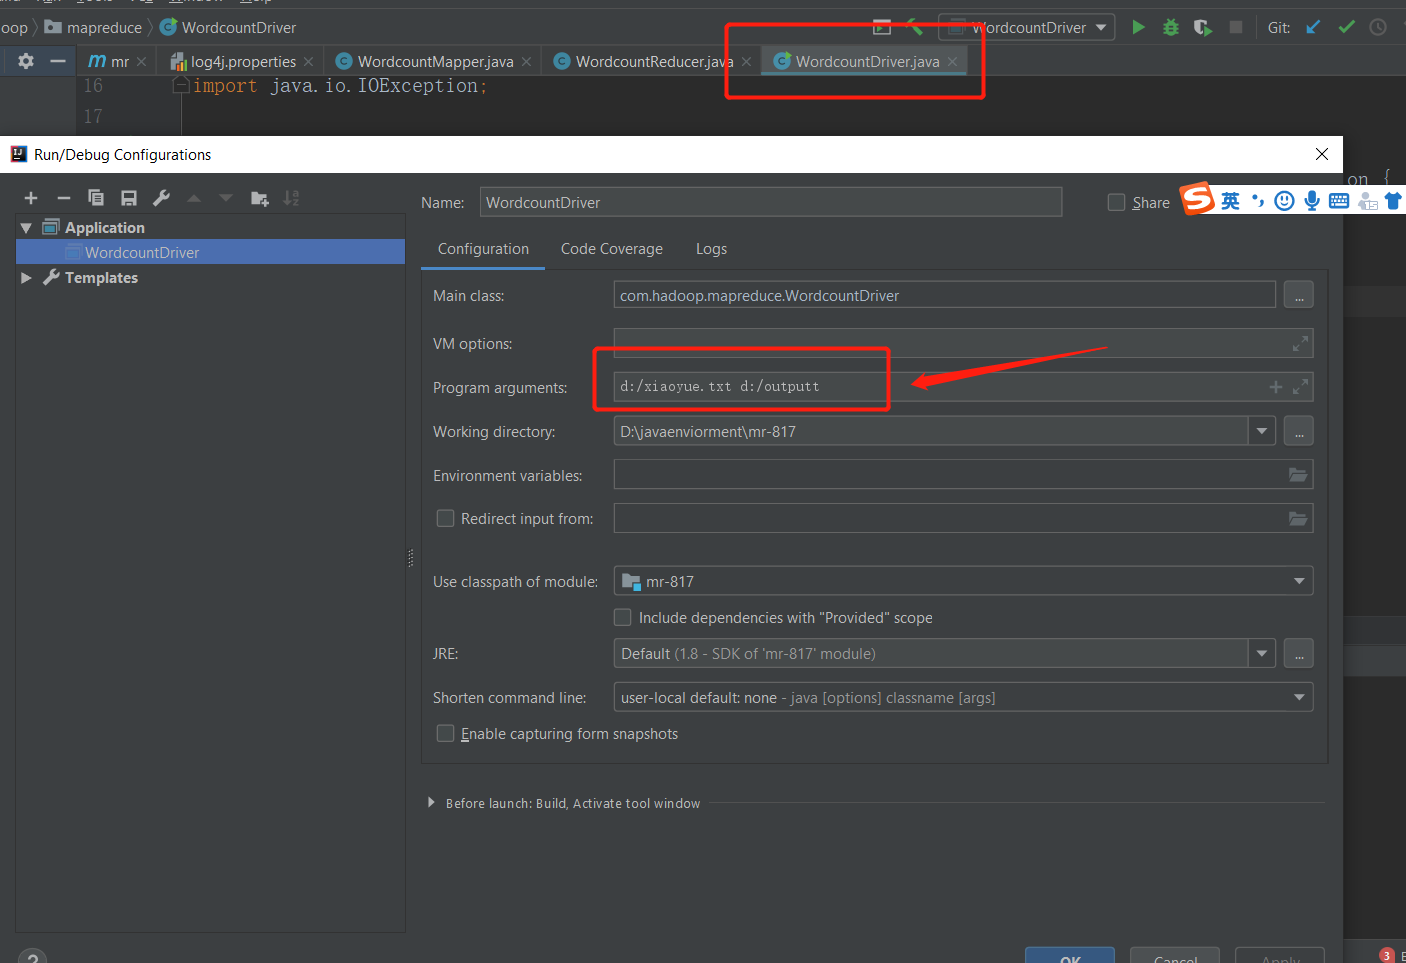Close the log4j.properties tab
Image resolution: width=1406 pixels, height=963 pixels.
(x=308, y=62)
